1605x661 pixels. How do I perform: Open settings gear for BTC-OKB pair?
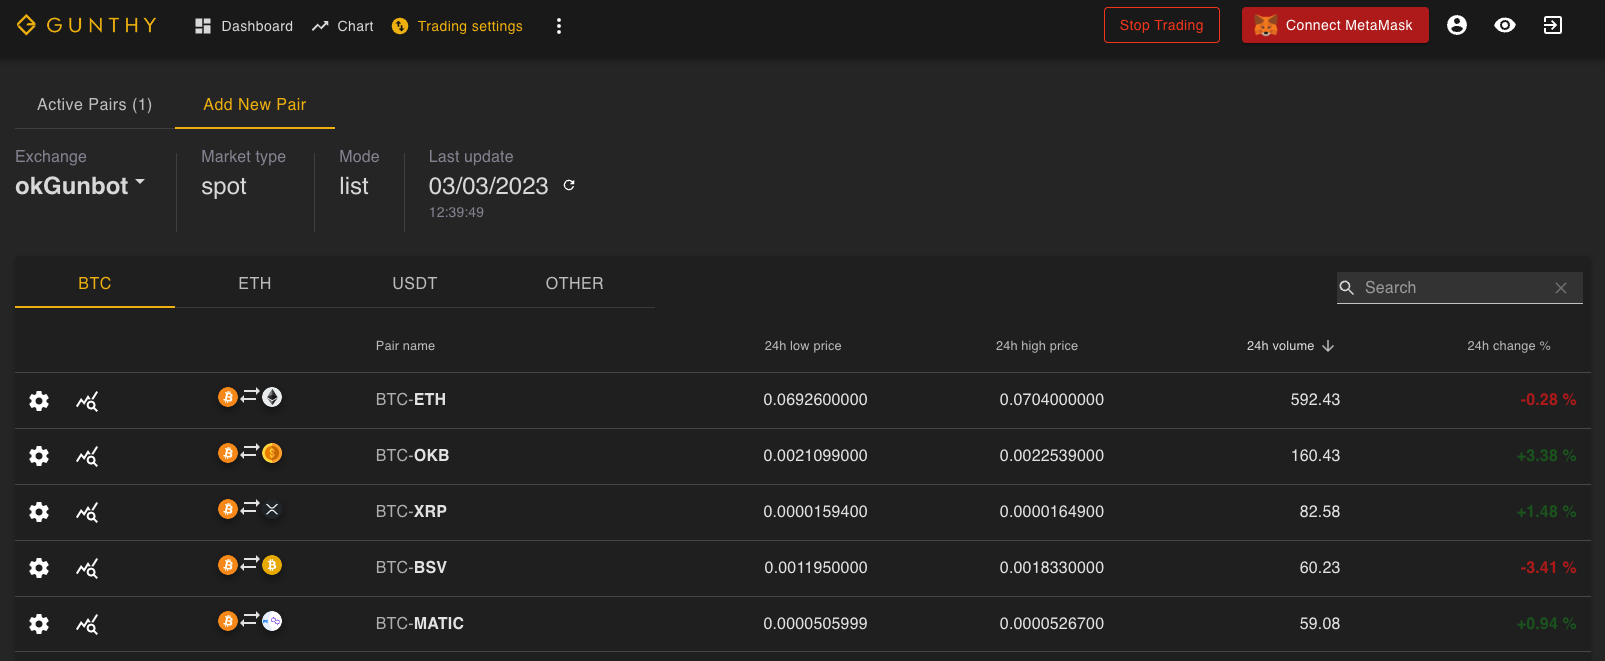click(39, 456)
